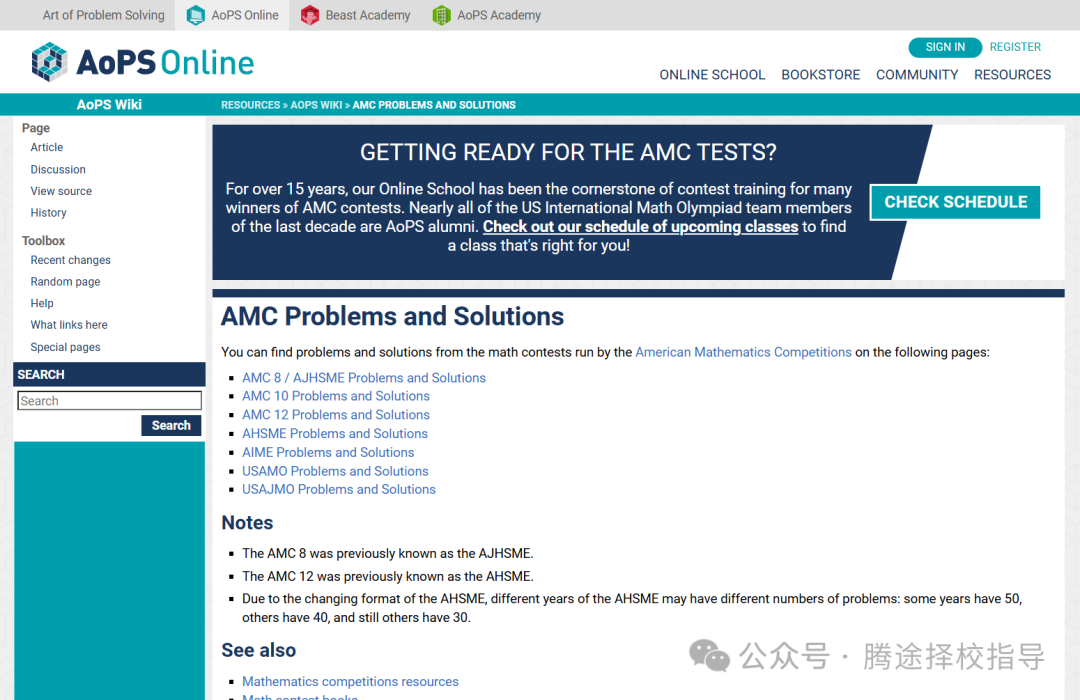Open AMC 10 Problems and Solutions
The width and height of the screenshot is (1080, 700).
[335, 396]
